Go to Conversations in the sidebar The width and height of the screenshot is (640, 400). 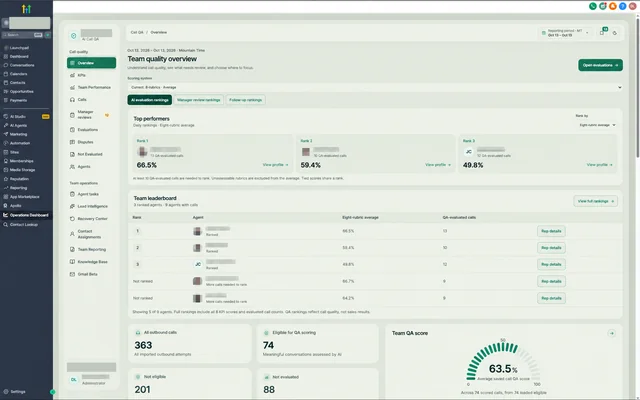click(x=22, y=65)
